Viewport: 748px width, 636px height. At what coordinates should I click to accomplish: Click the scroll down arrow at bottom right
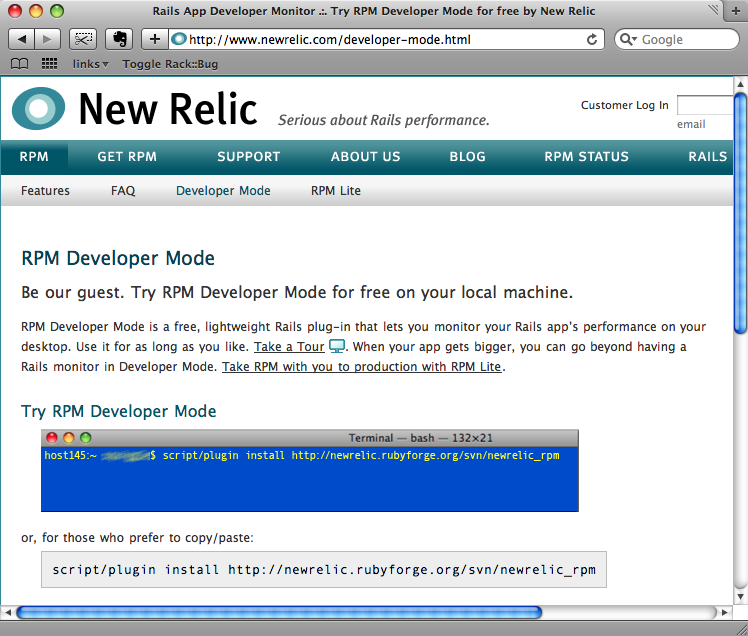740,596
